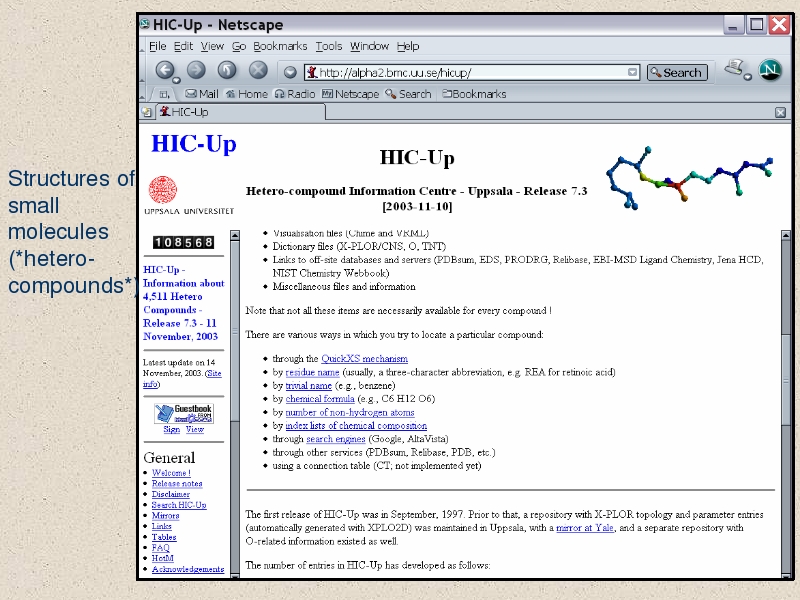The image size is (800, 600).
Task: Open the File menu
Action: click(x=158, y=46)
